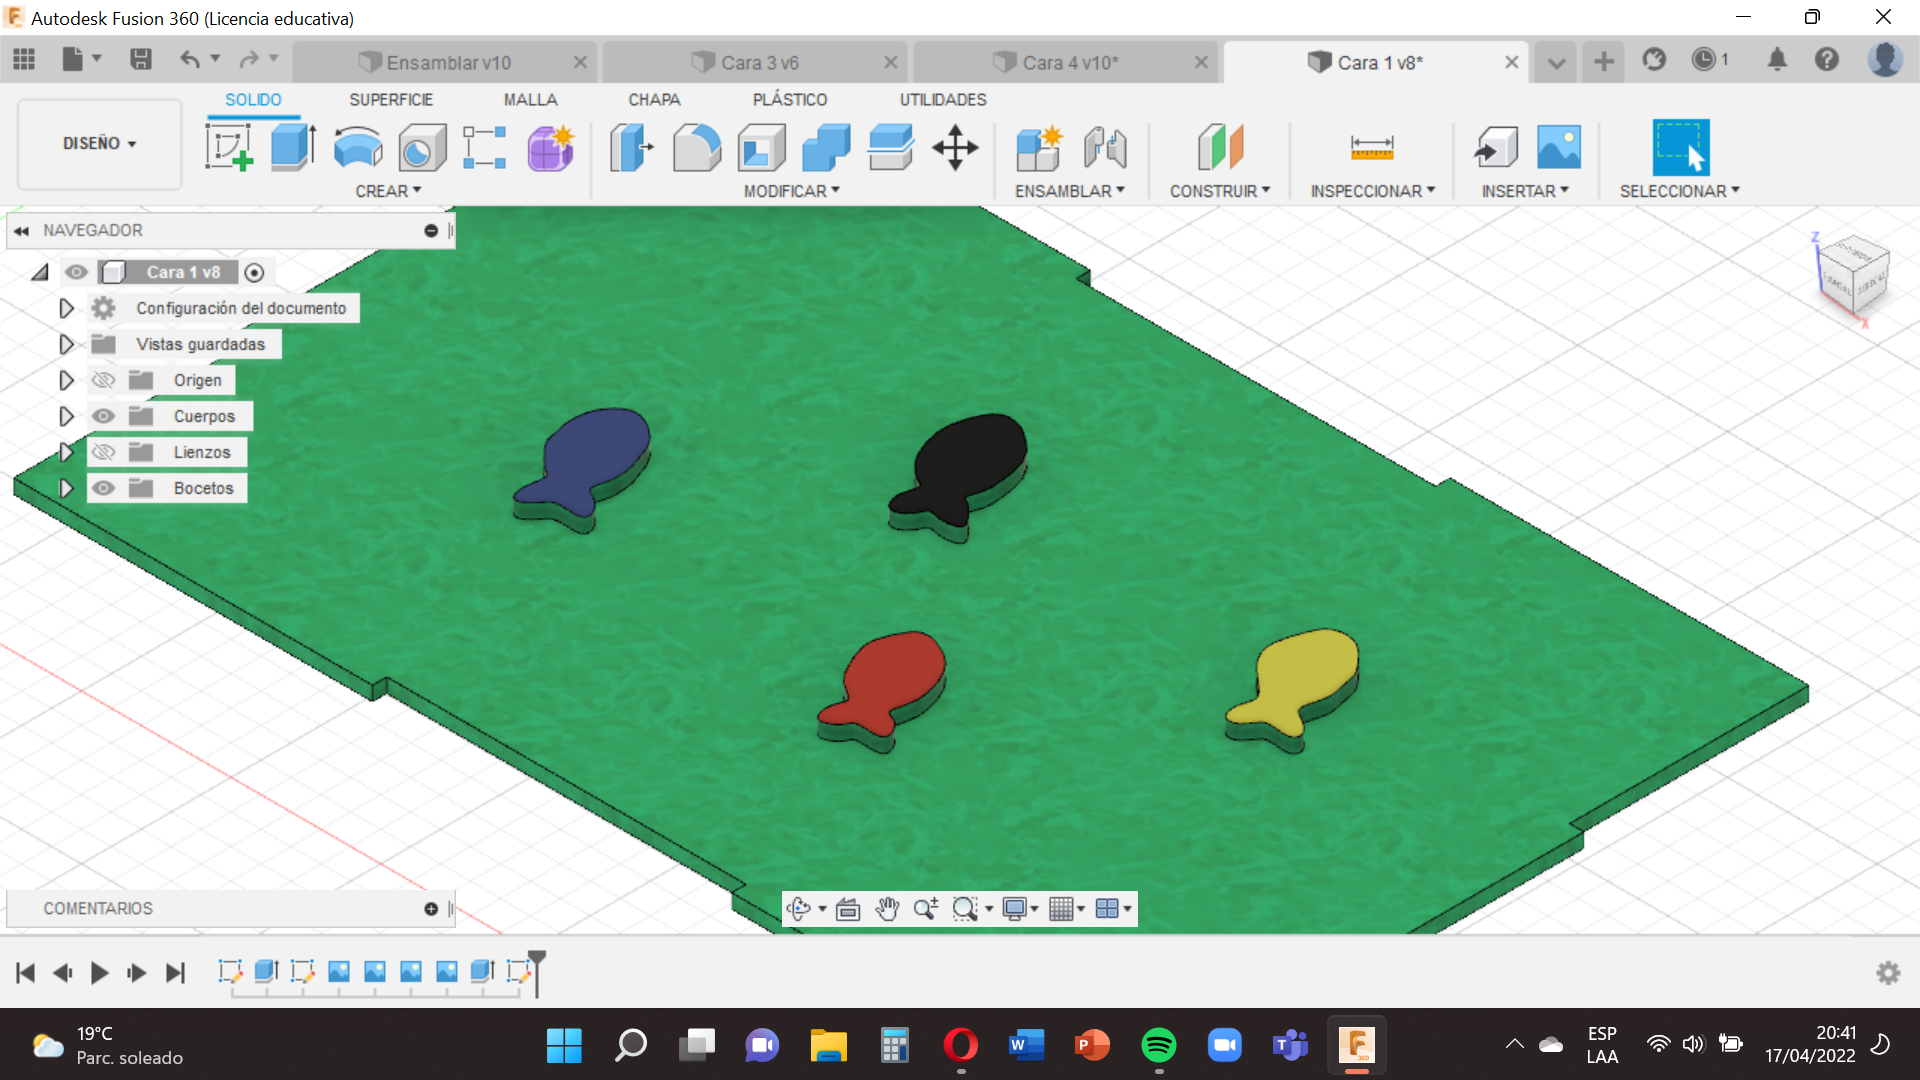Collapse the Navegador panel
Screen dimensions: 1920x1080
click(x=21, y=230)
